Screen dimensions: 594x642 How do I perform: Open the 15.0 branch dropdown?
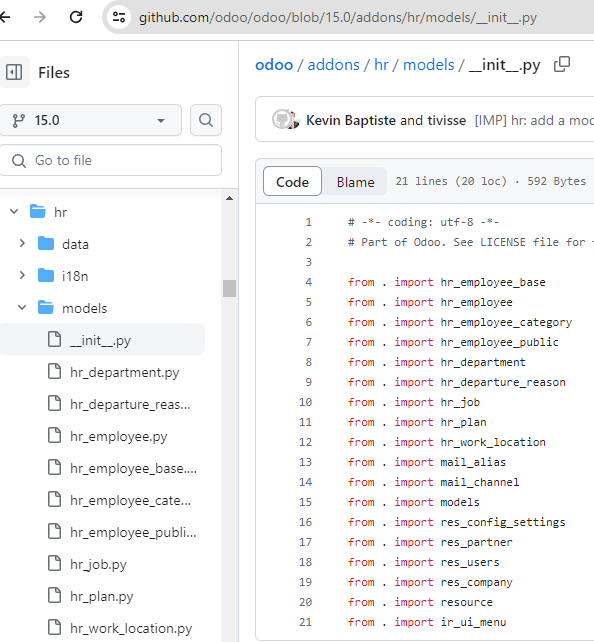point(90,120)
